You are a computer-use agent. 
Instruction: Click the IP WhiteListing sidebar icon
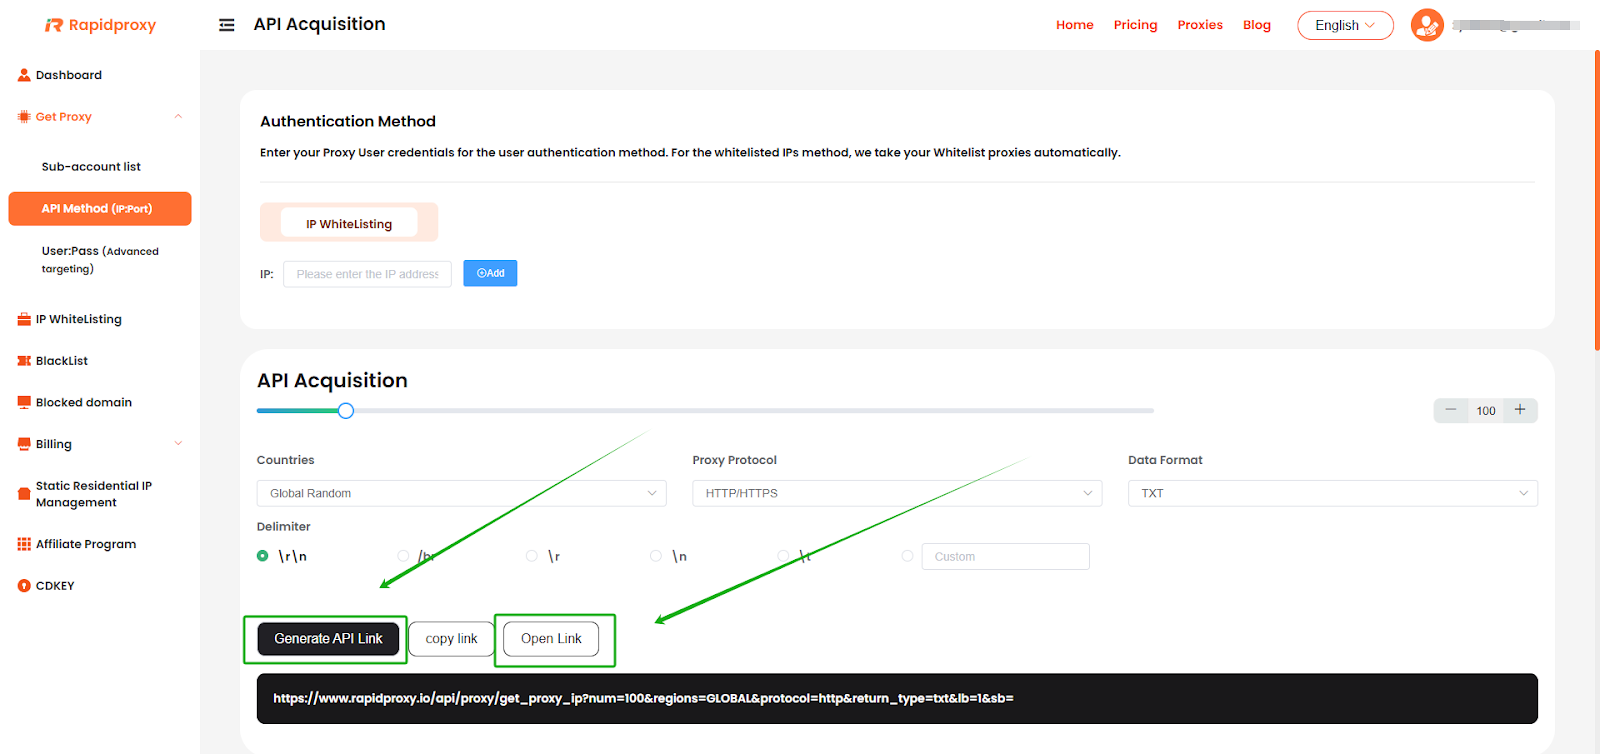point(24,320)
